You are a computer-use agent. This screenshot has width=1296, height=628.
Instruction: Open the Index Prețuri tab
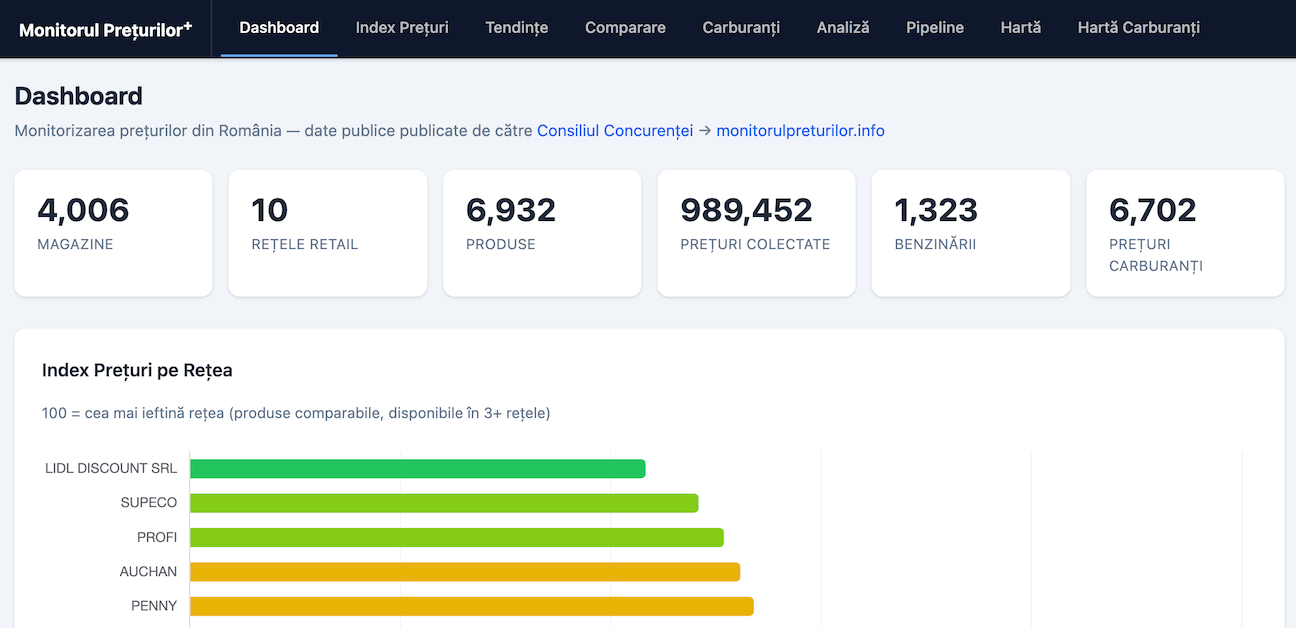pyautogui.click(x=402, y=28)
